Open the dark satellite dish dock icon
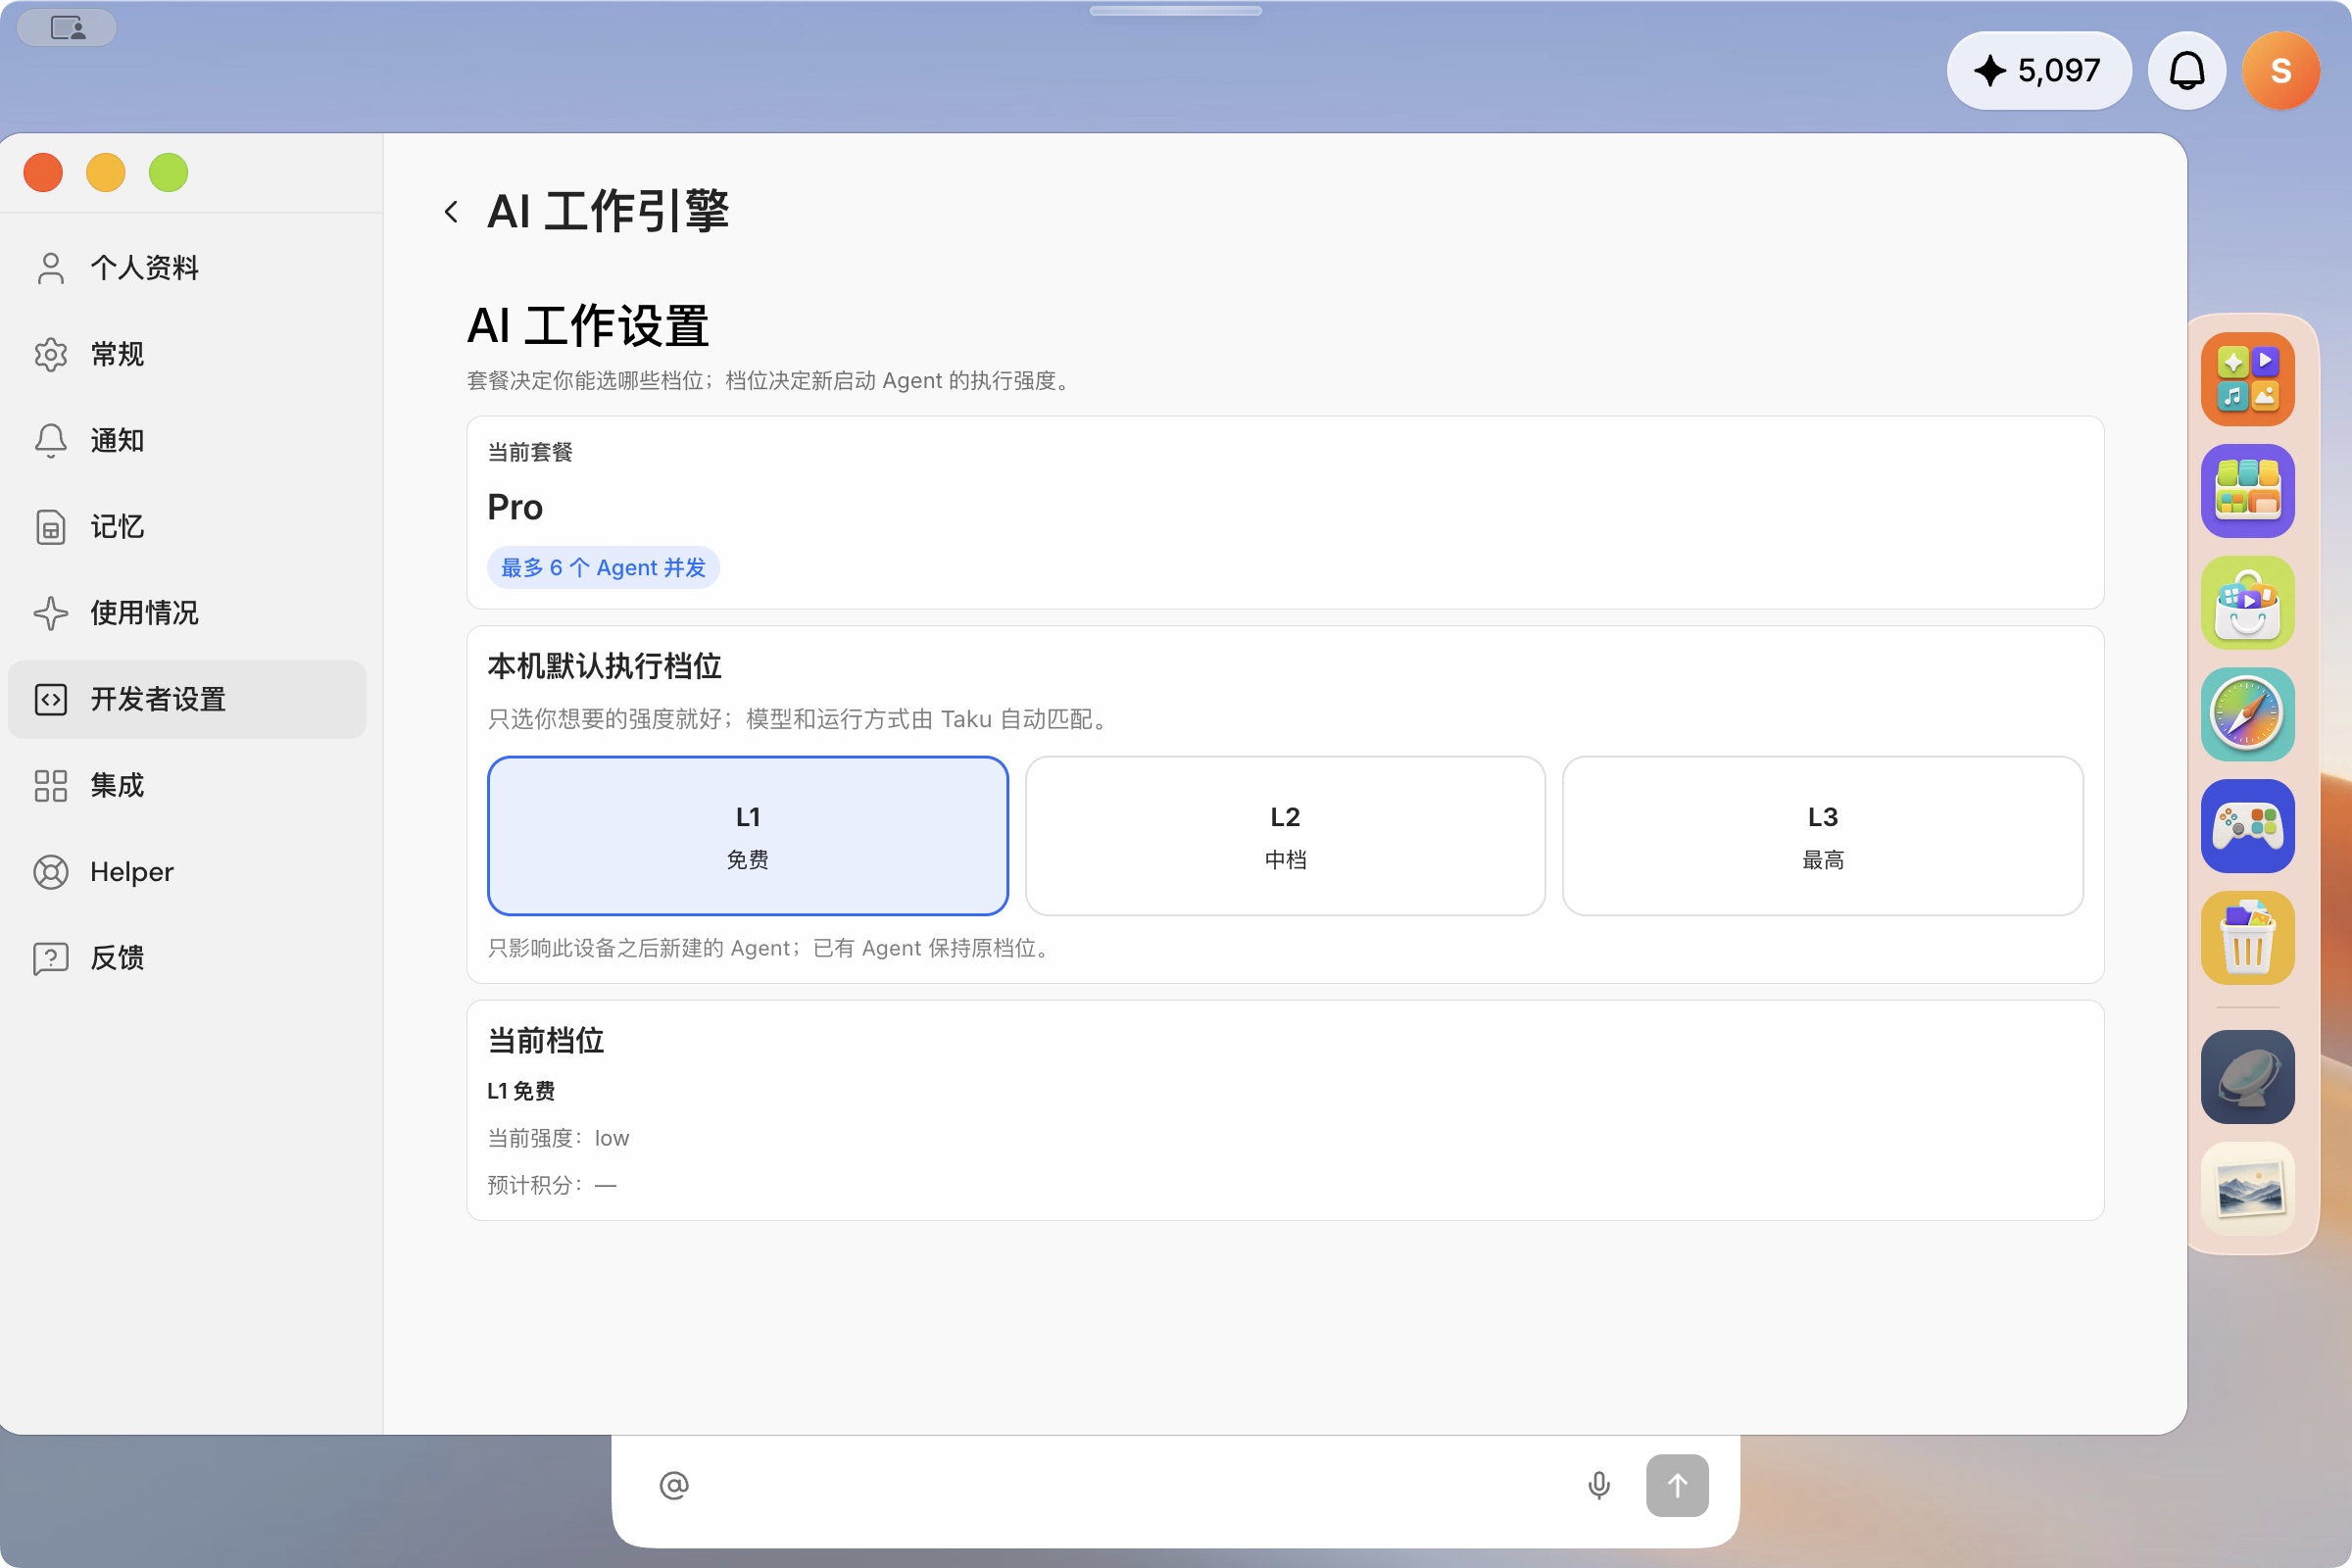2352x1568 pixels. tap(2247, 1077)
